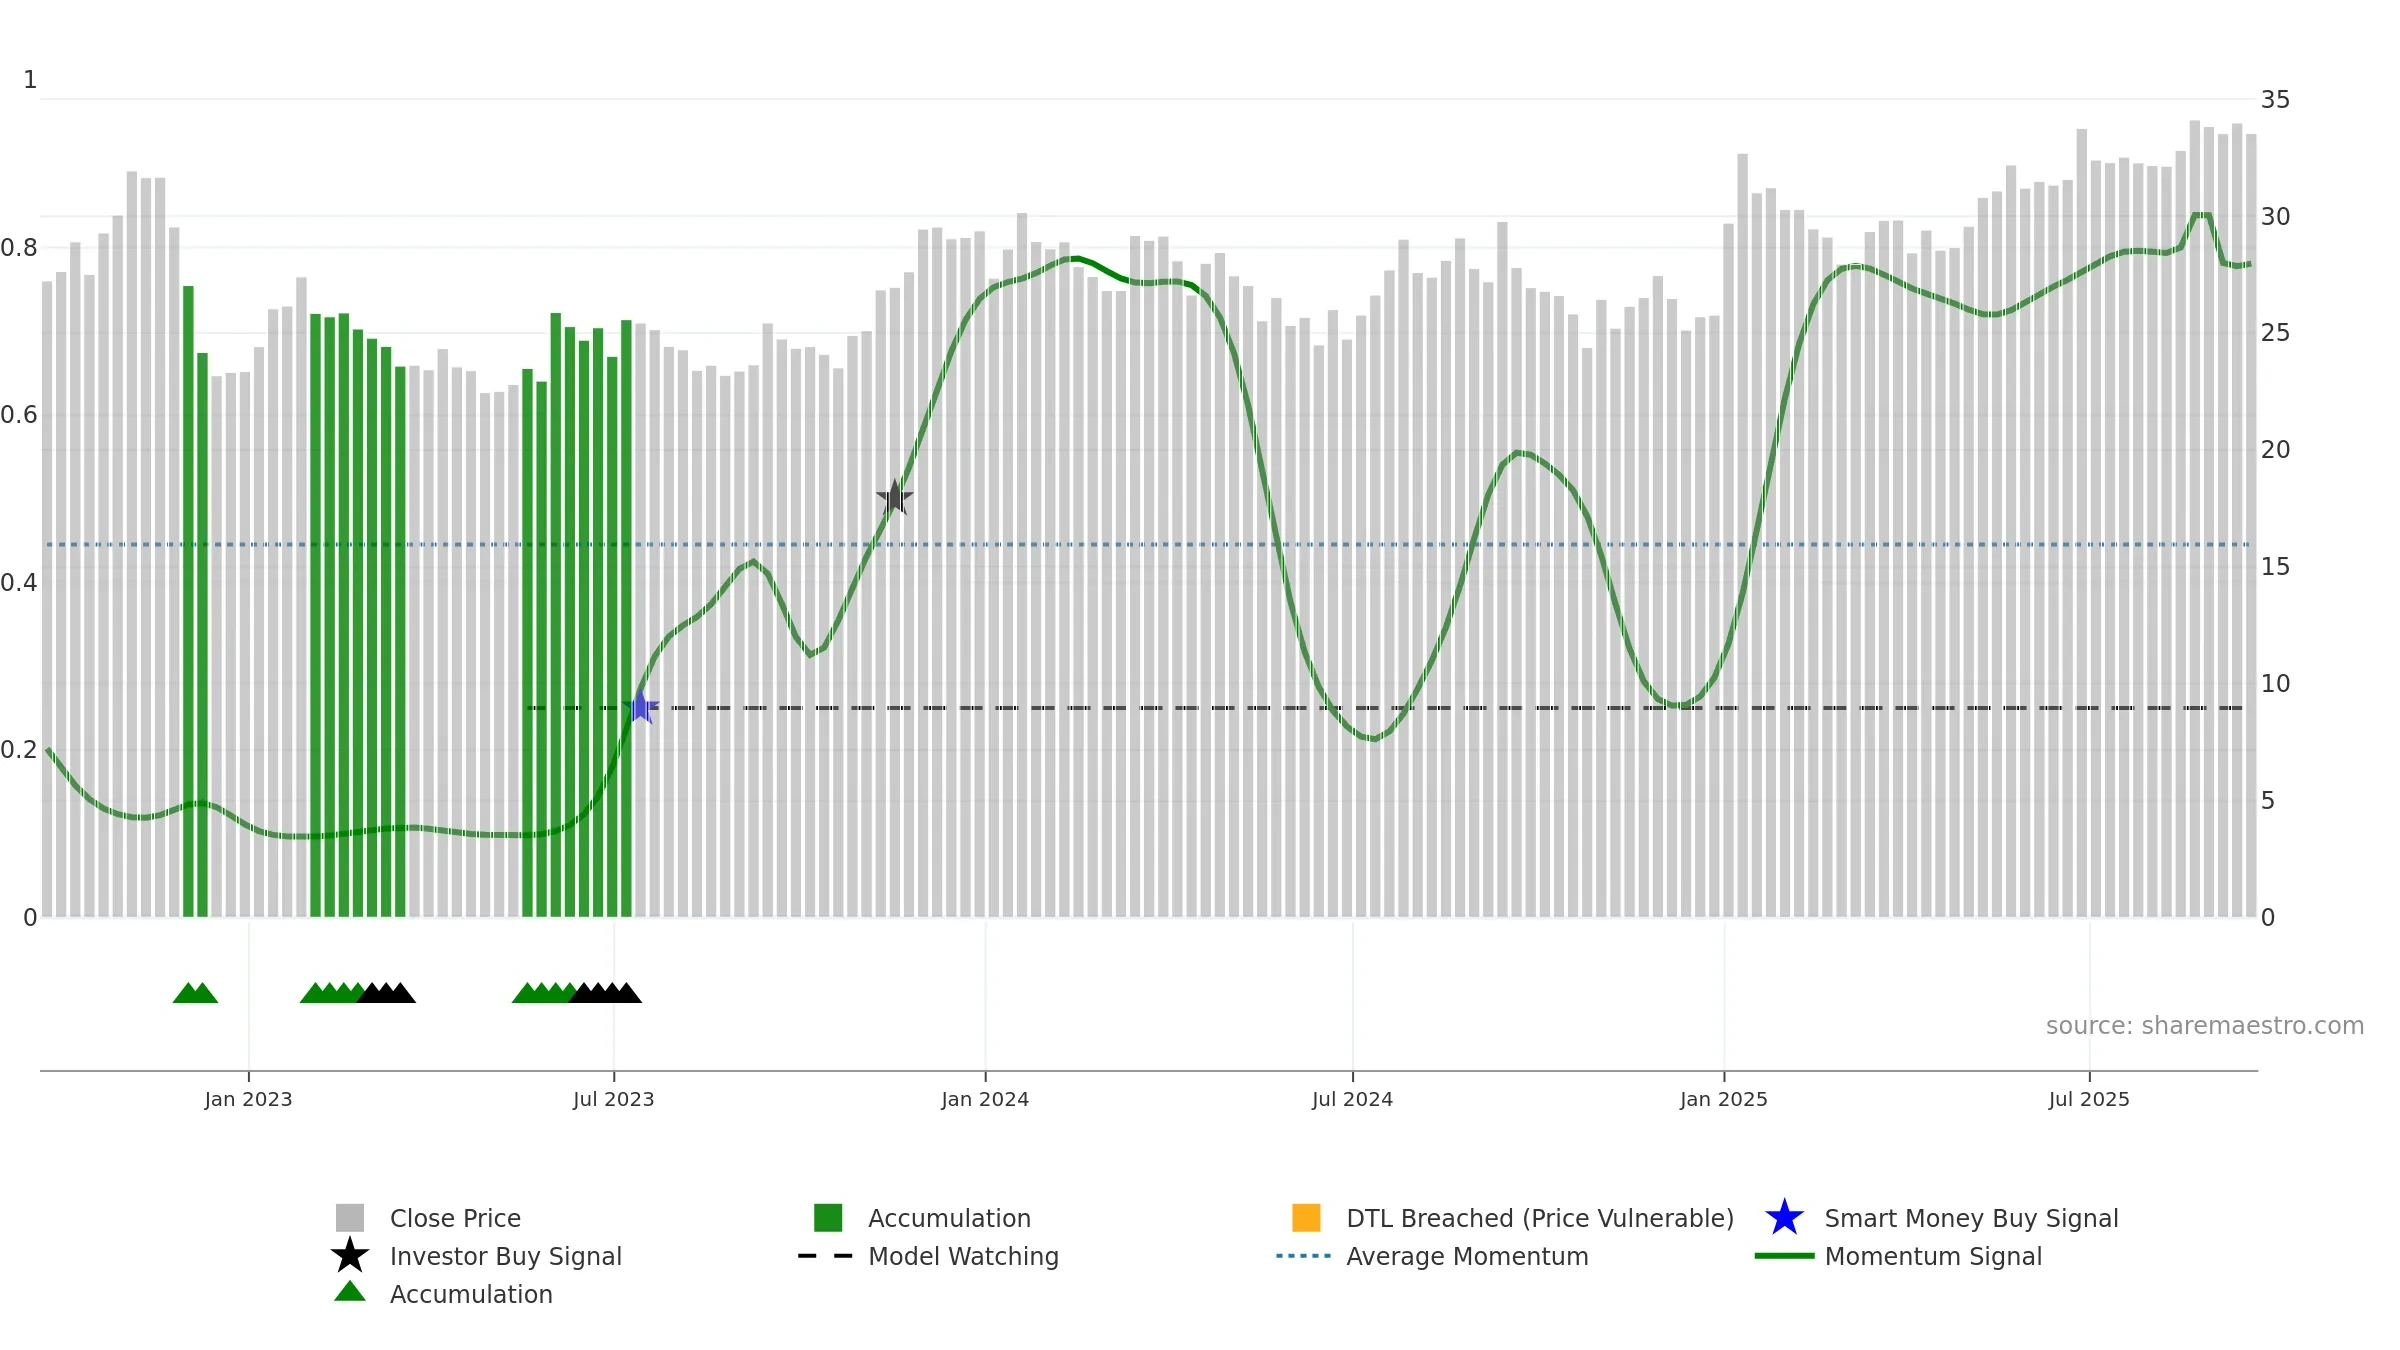2400x1350 pixels.
Task: Click the blue Smart Money star on chart
Action: pos(641,707)
